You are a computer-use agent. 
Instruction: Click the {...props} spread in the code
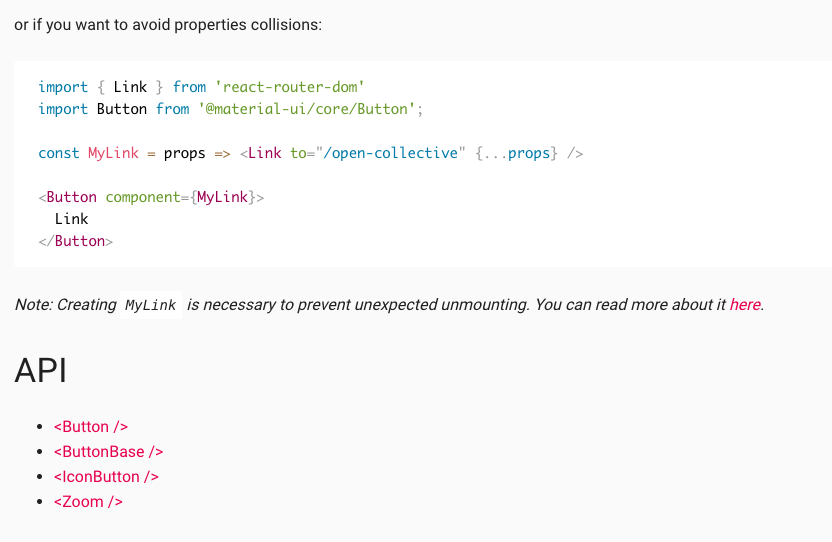coord(516,153)
